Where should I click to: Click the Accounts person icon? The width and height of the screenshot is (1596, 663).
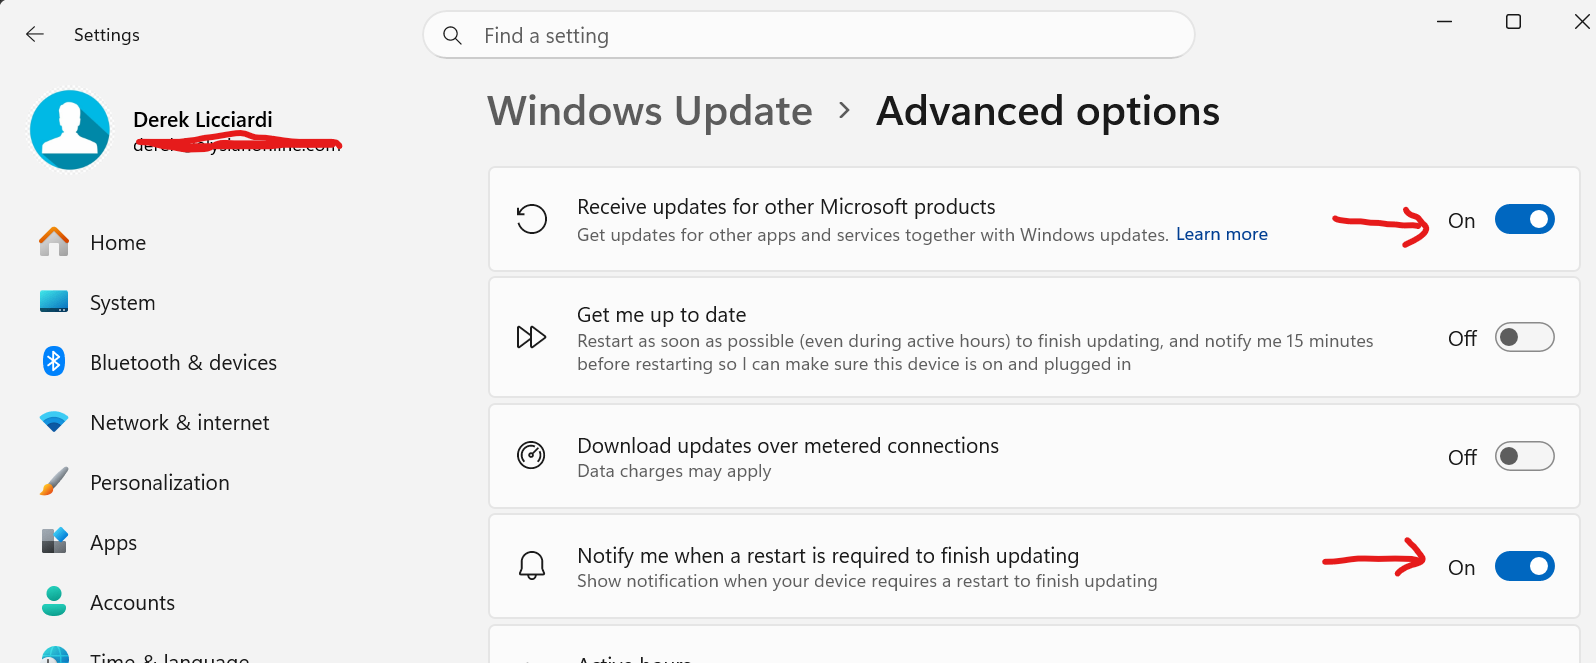tap(54, 601)
